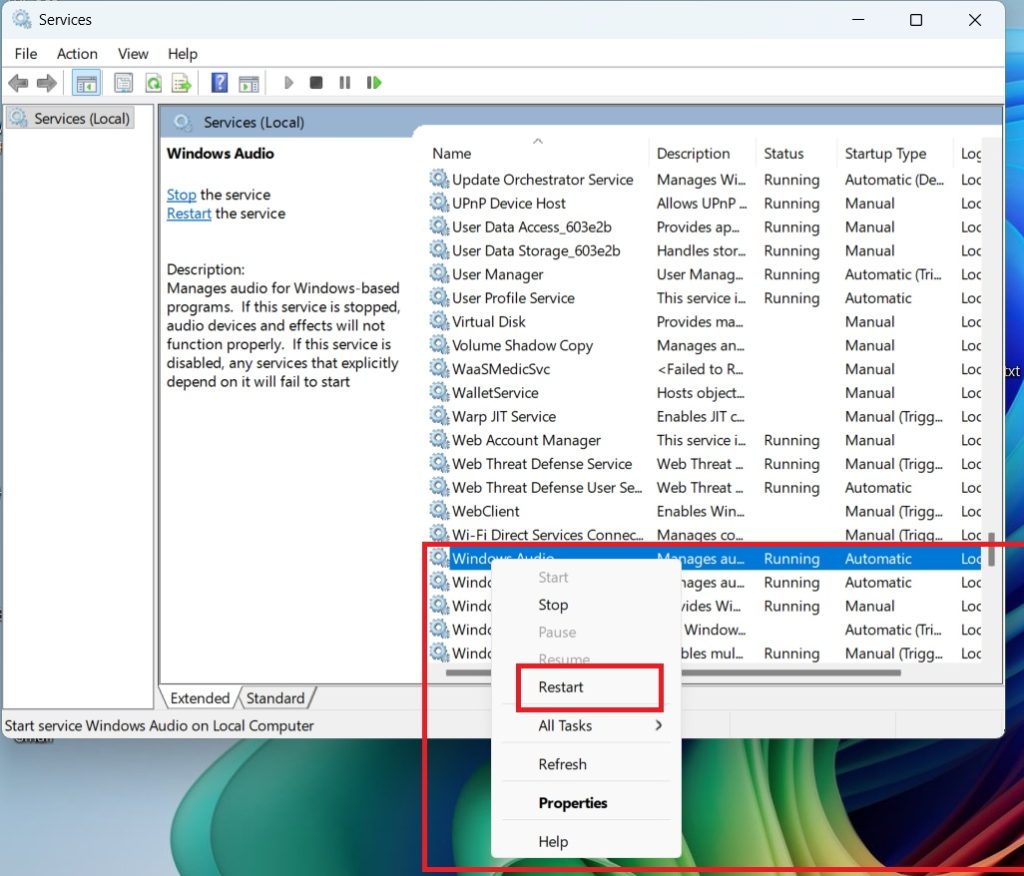Click the Restart the service link
Viewport: 1024px width, 876px height.
[x=189, y=214]
